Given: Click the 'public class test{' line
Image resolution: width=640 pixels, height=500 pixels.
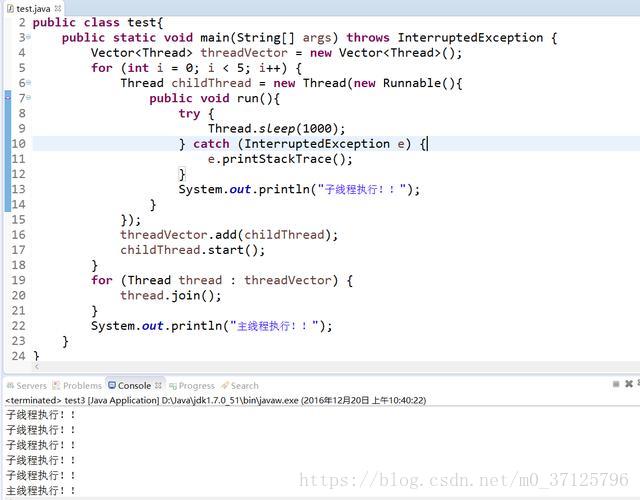Looking at the screenshot, I should [98, 22].
